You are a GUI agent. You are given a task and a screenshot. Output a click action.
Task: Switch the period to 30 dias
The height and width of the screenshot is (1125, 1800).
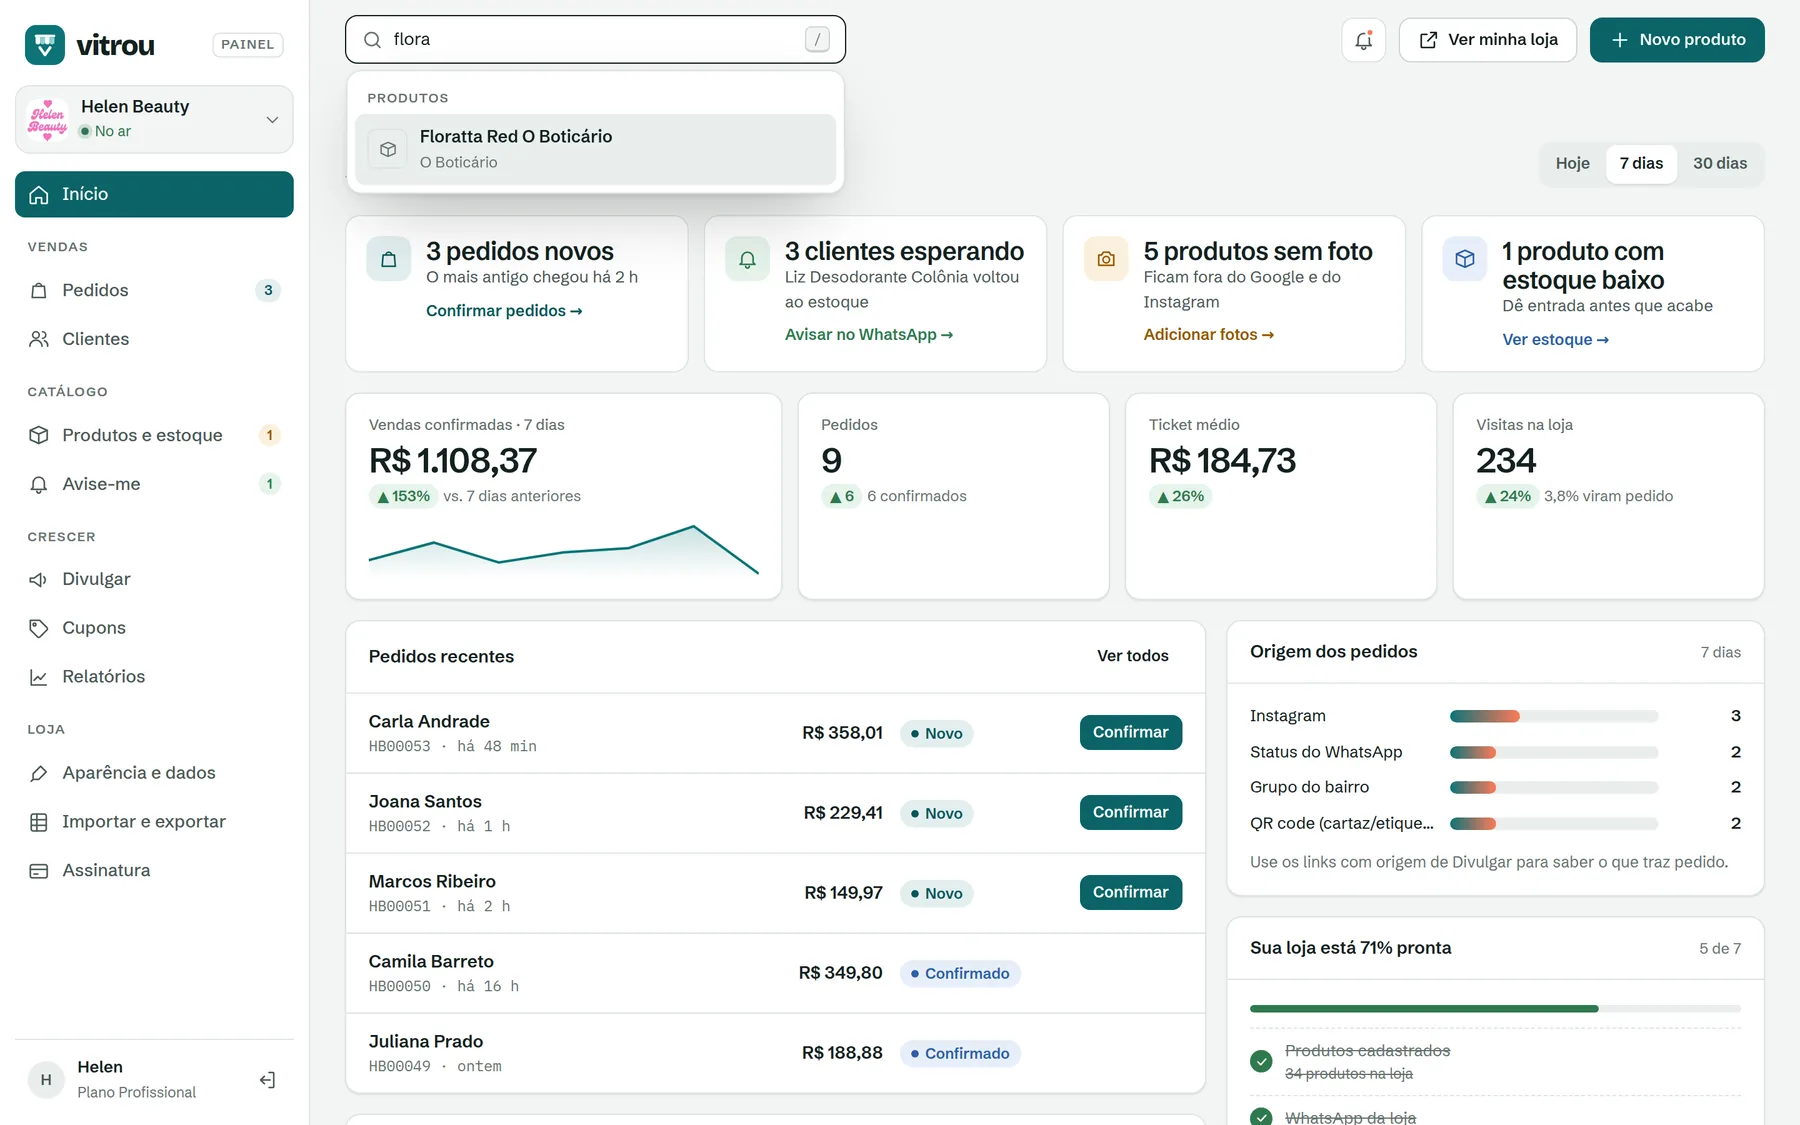click(x=1720, y=163)
